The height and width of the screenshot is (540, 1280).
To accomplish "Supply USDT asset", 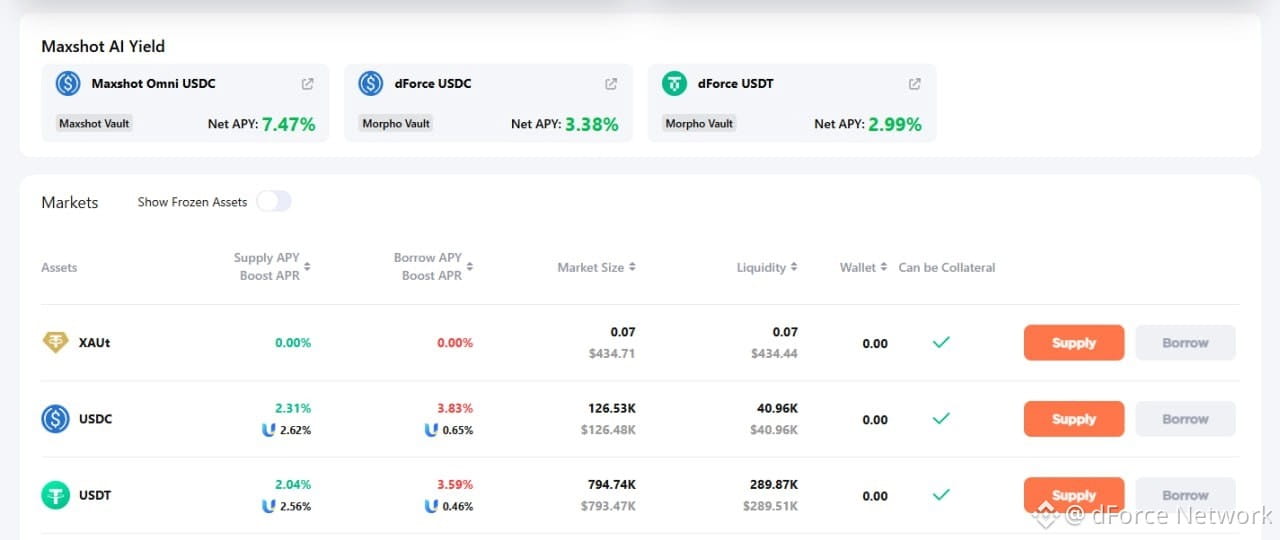I will (x=1074, y=495).
